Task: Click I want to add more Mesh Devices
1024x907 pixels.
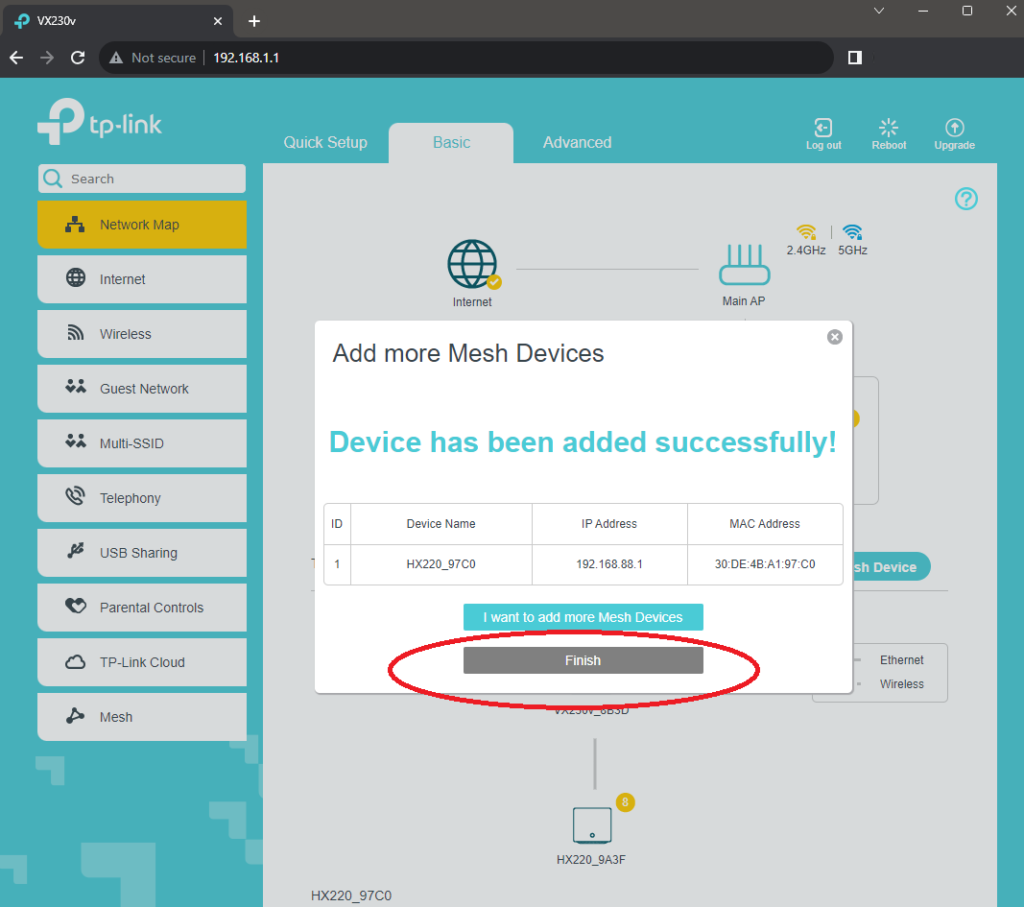Action: tap(583, 617)
